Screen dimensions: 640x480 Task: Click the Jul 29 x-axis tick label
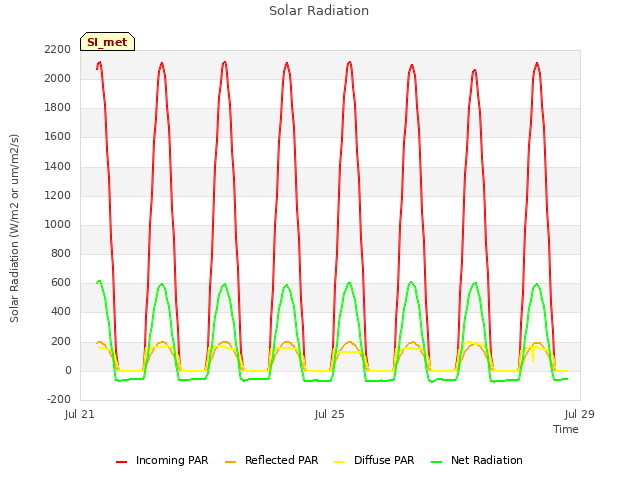point(580,414)
